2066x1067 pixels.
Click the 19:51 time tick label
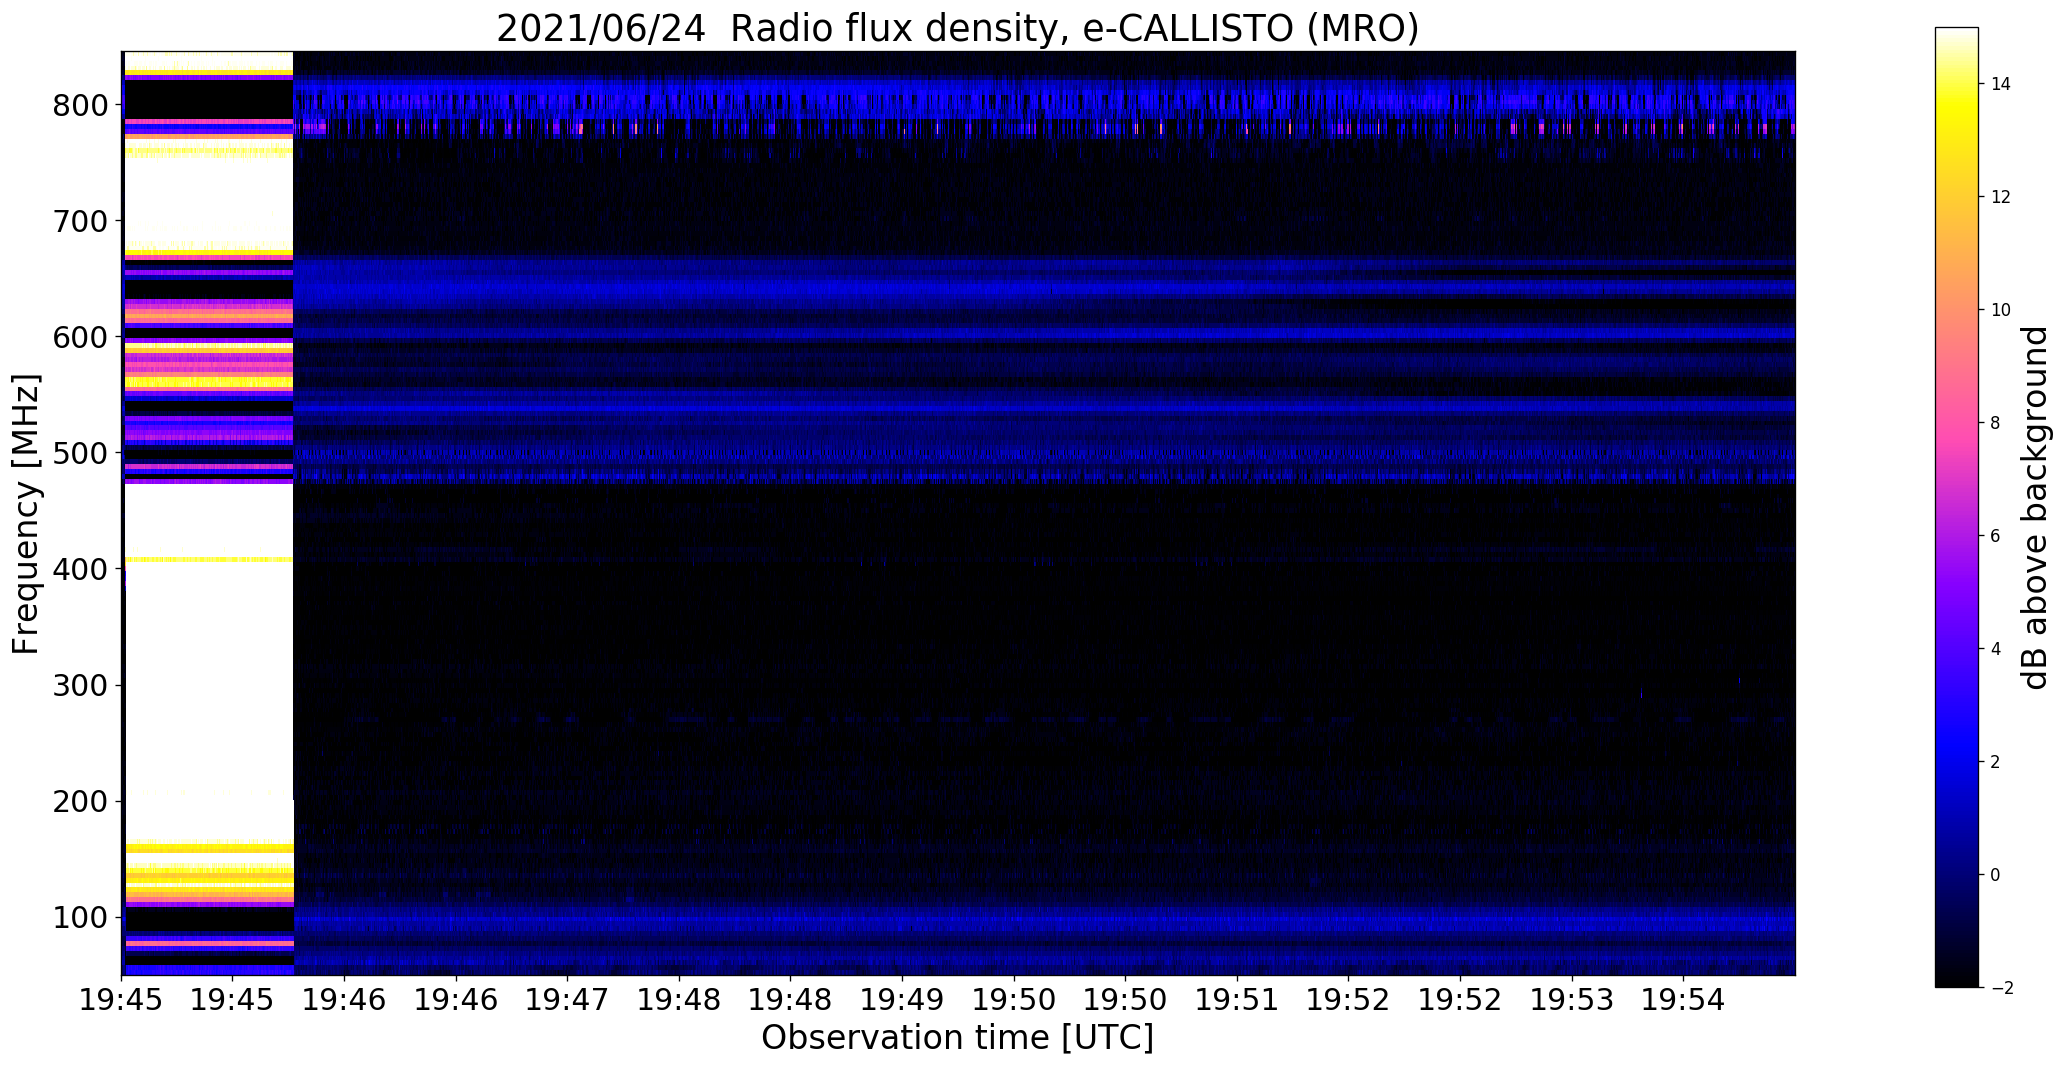coord(1238,1000)
